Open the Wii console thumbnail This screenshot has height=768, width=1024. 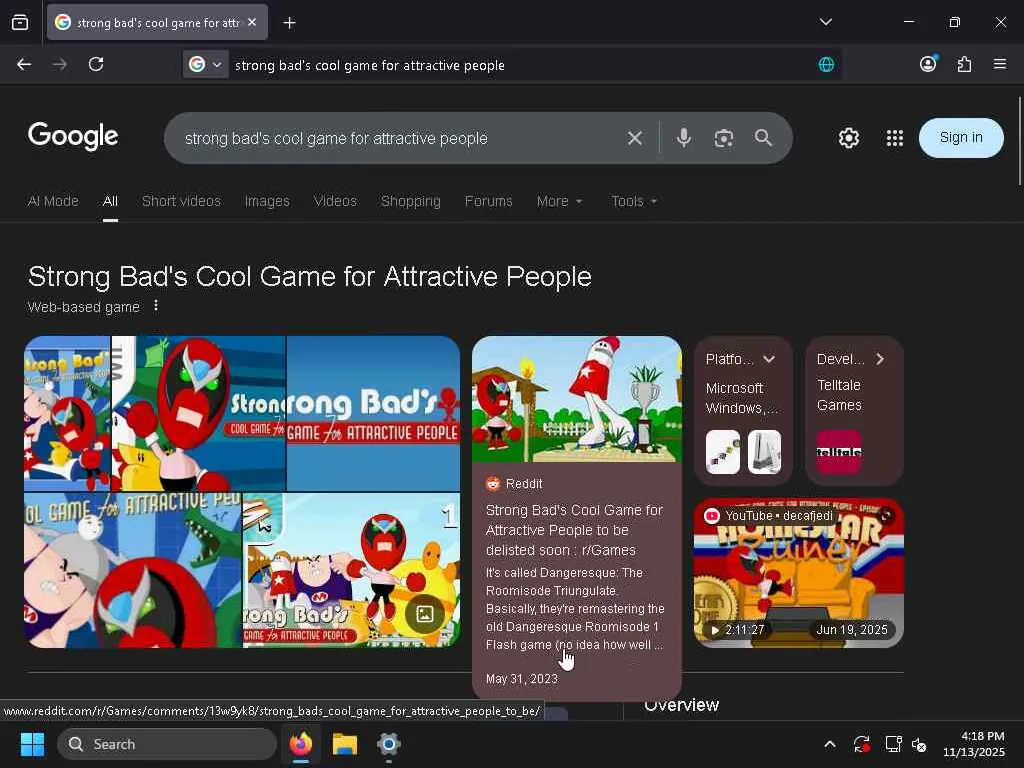(x=764, y=452)
